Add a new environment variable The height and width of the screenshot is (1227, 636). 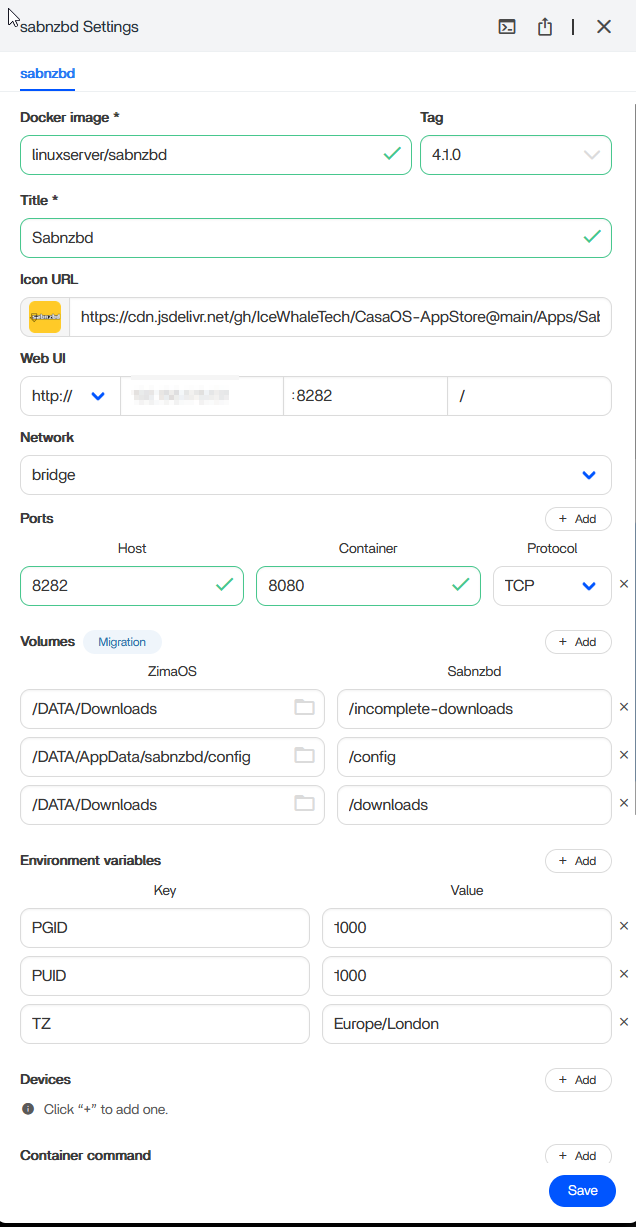[577, 861]
